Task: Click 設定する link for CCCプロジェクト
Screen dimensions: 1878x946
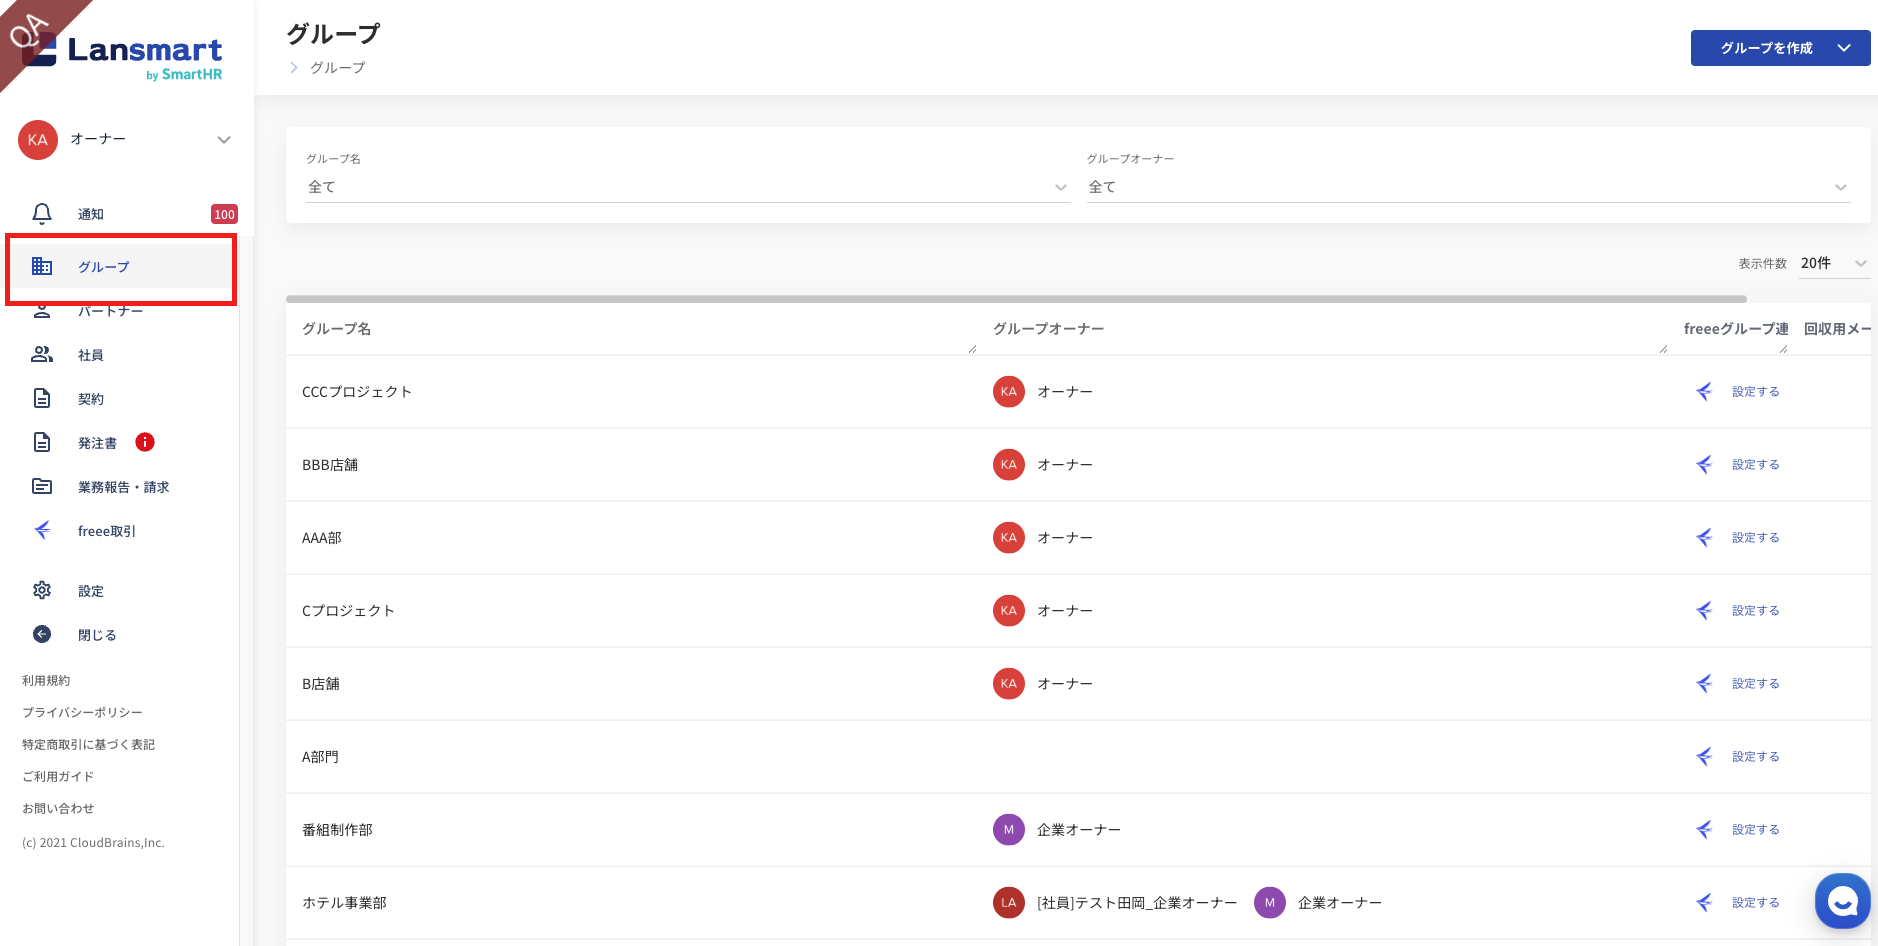Action: [1755, 392]
